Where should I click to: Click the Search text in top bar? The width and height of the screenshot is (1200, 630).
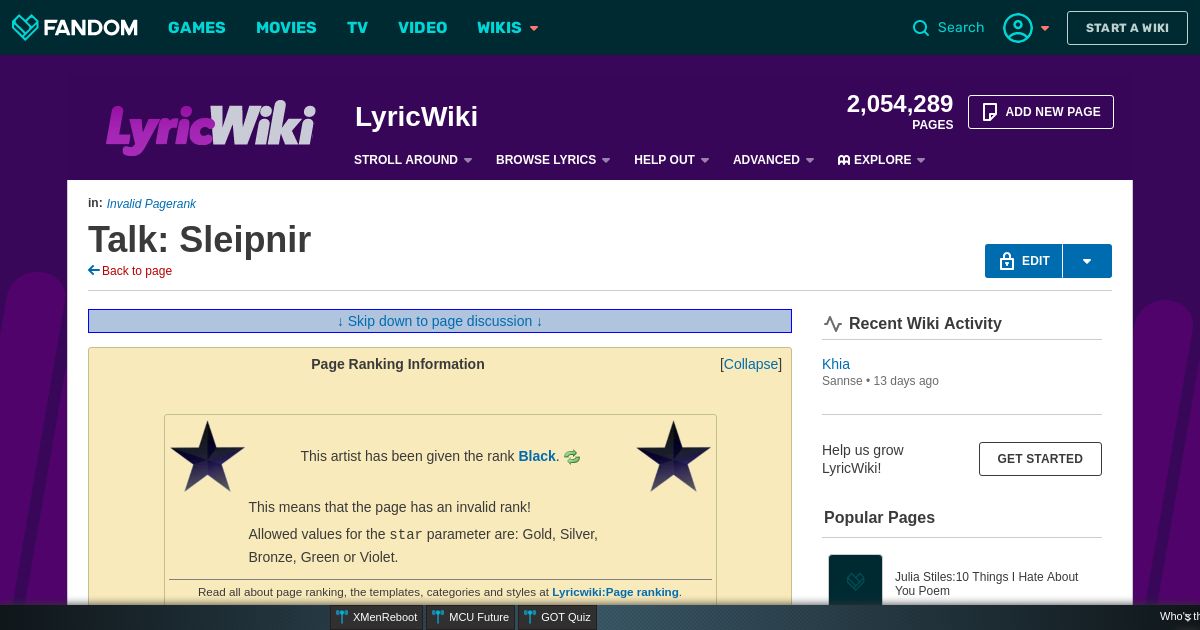[x=961, y=28]
